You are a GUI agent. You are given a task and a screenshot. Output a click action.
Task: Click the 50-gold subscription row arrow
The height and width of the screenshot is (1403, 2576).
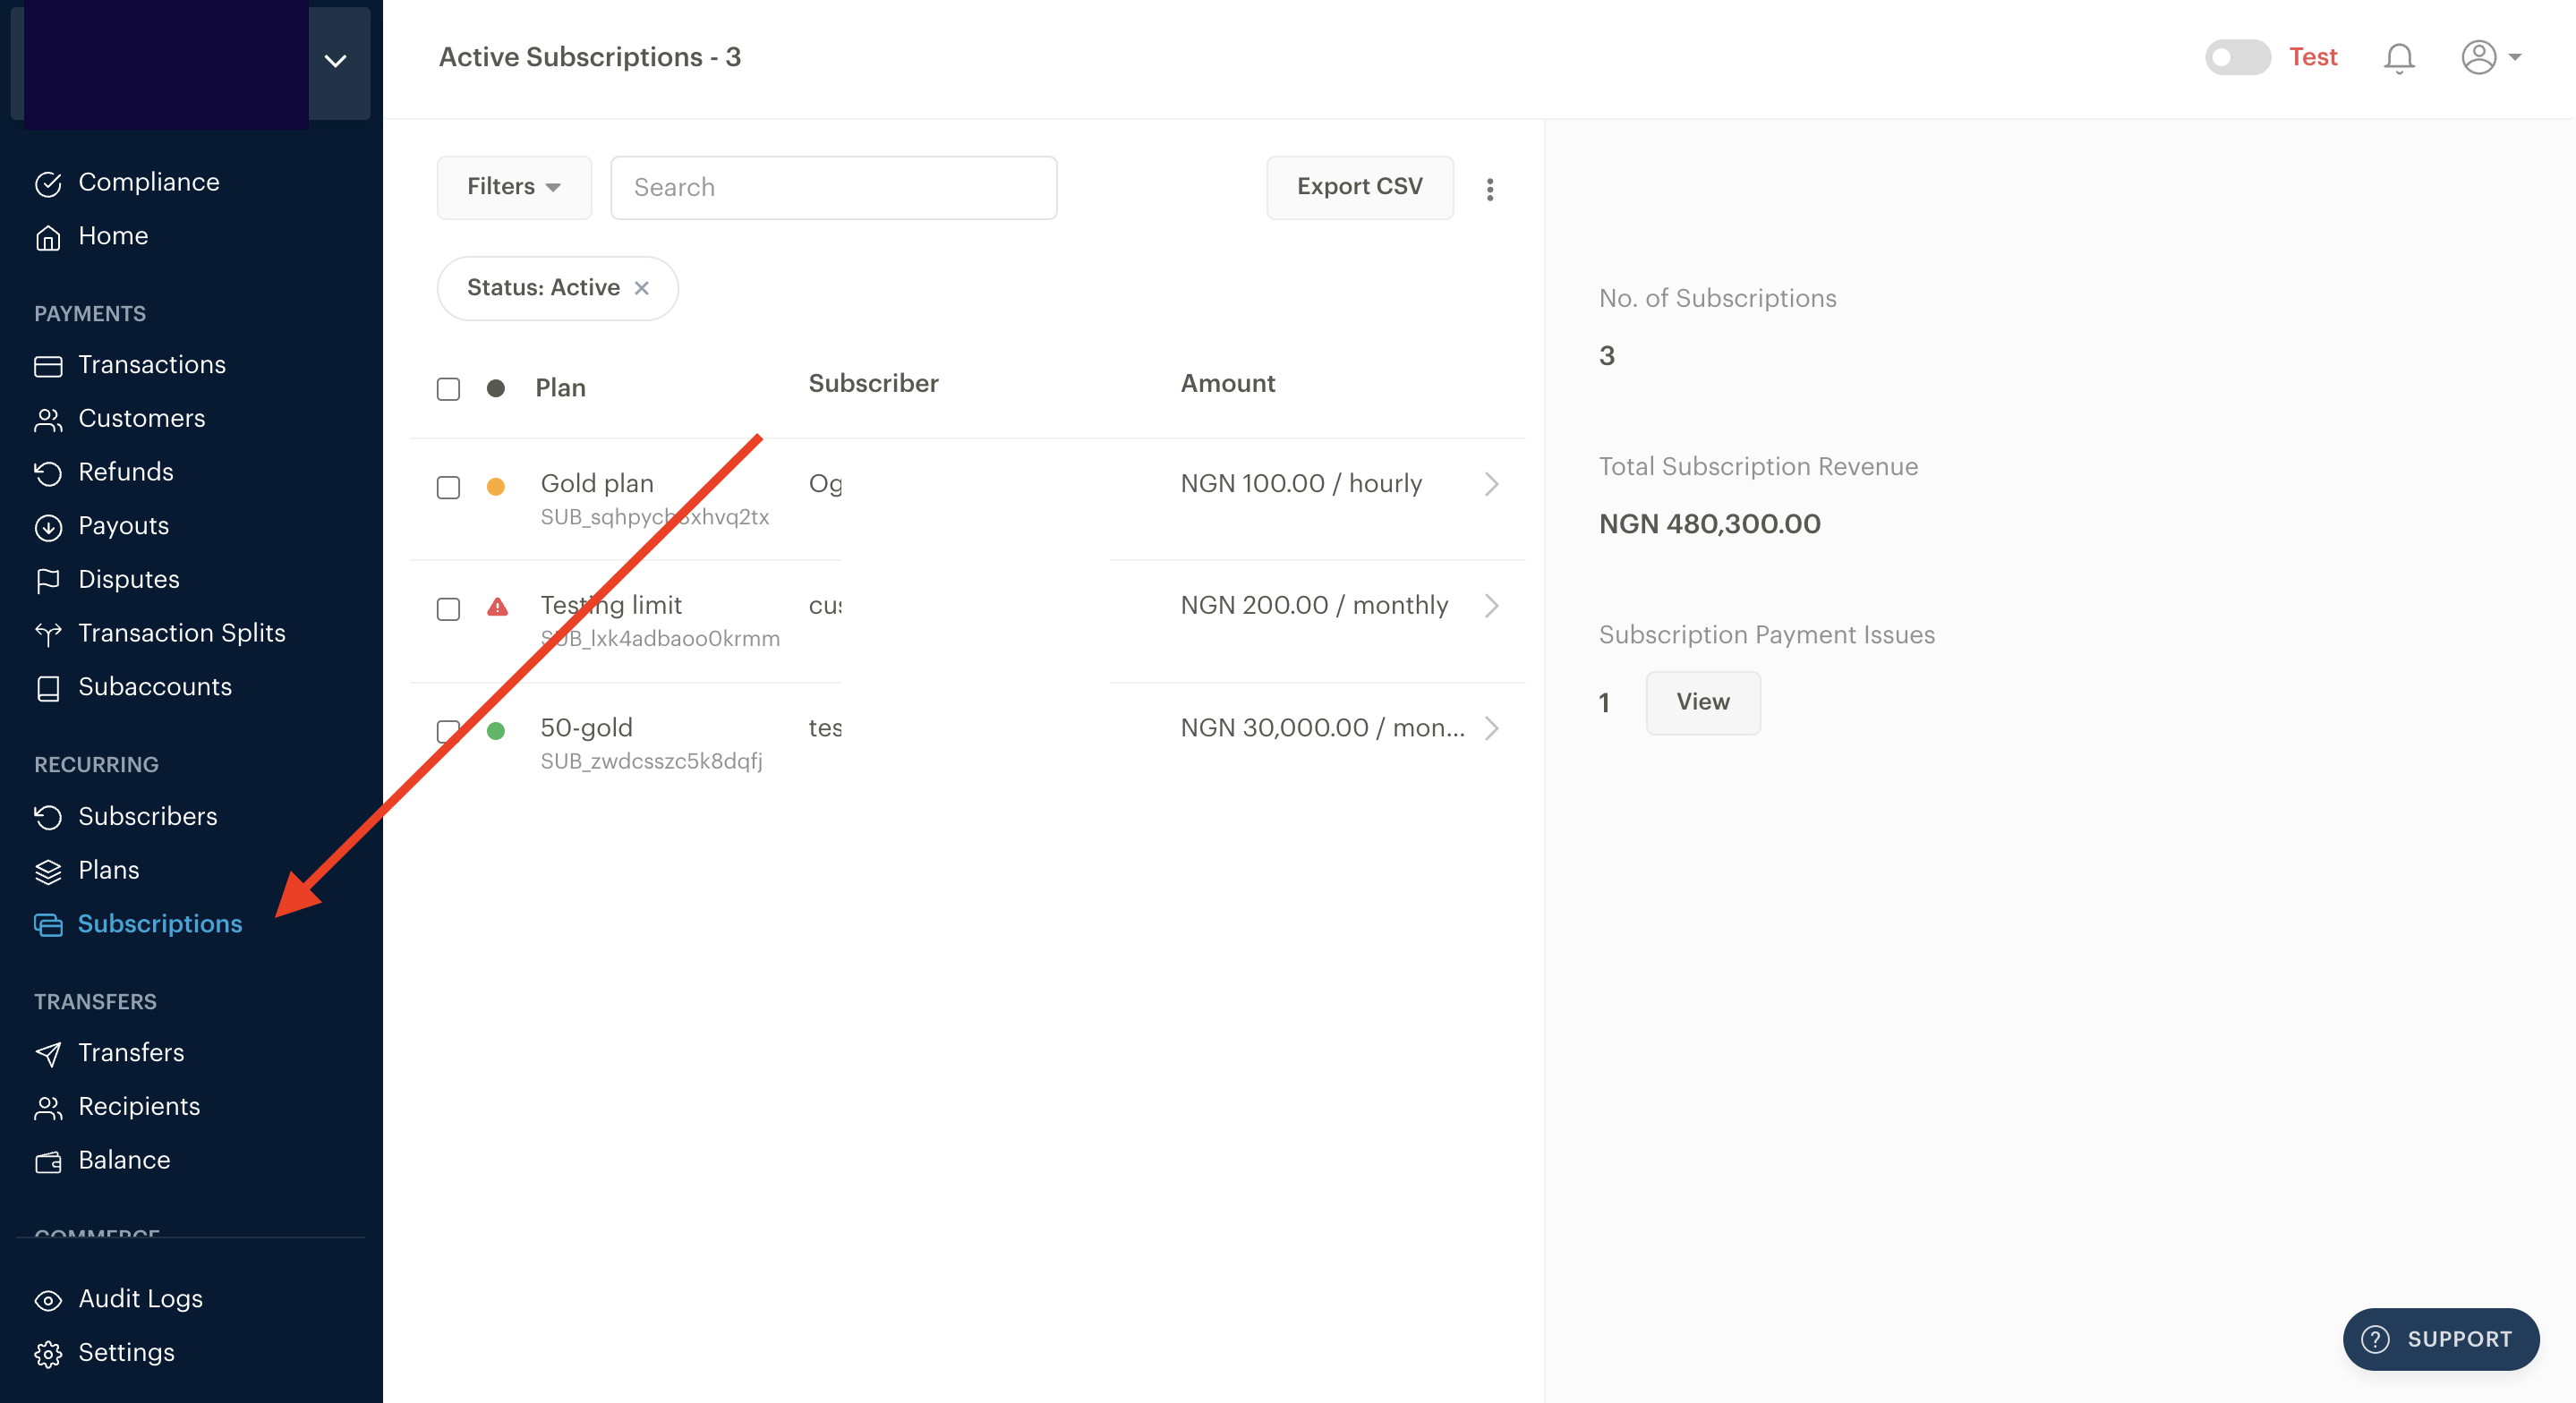point(1489,727)
